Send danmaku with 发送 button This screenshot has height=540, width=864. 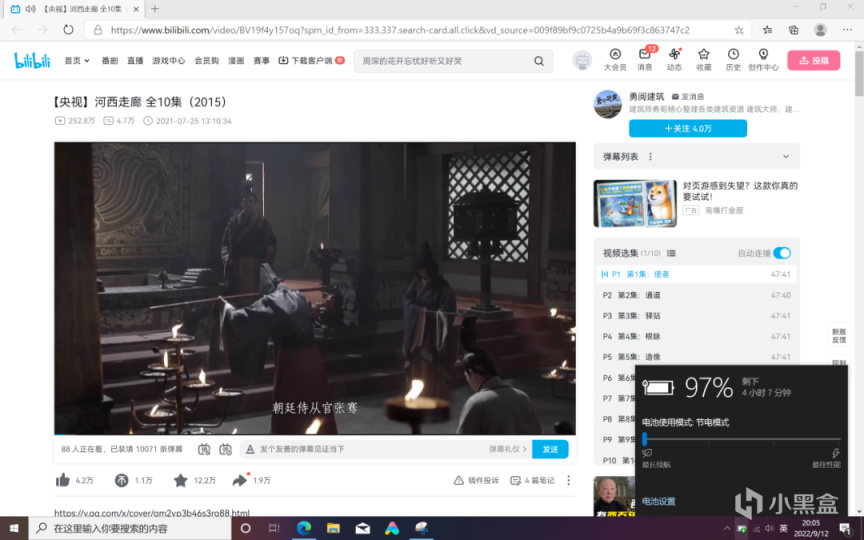(x=550, y=449)
